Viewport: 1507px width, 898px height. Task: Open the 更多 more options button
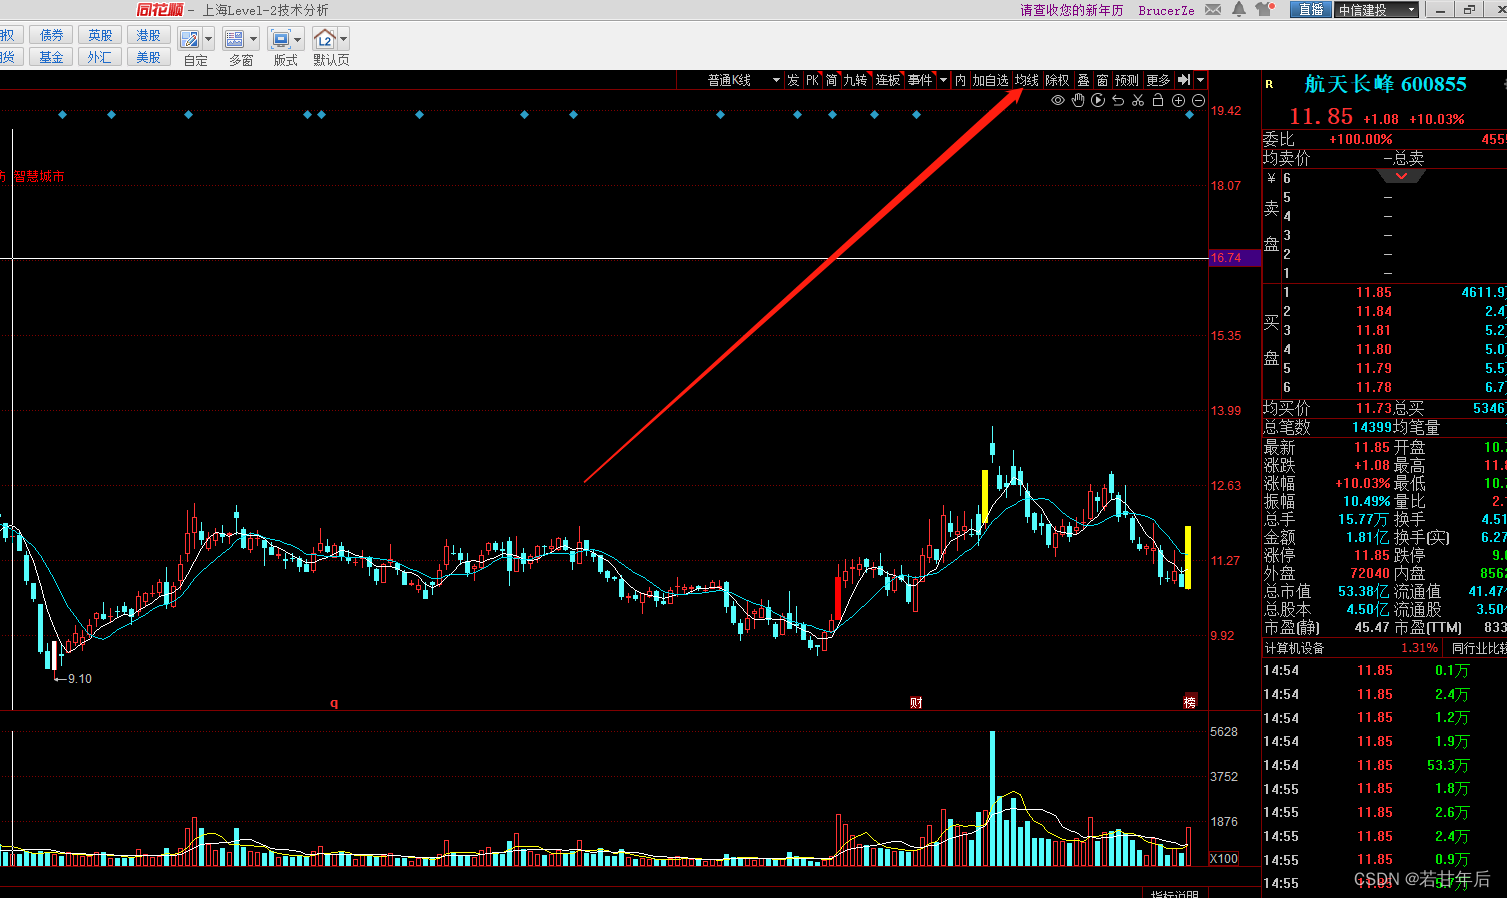tap(1158, 80)
